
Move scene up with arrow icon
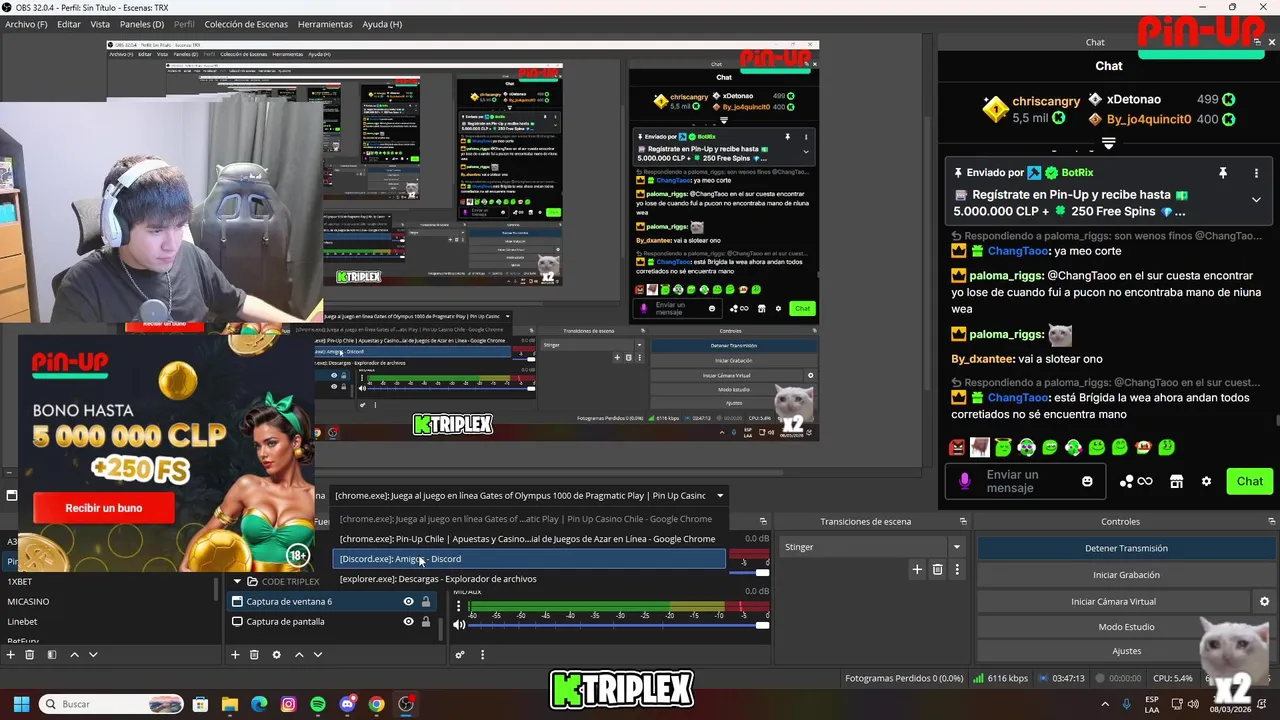(x=74, y=654)
